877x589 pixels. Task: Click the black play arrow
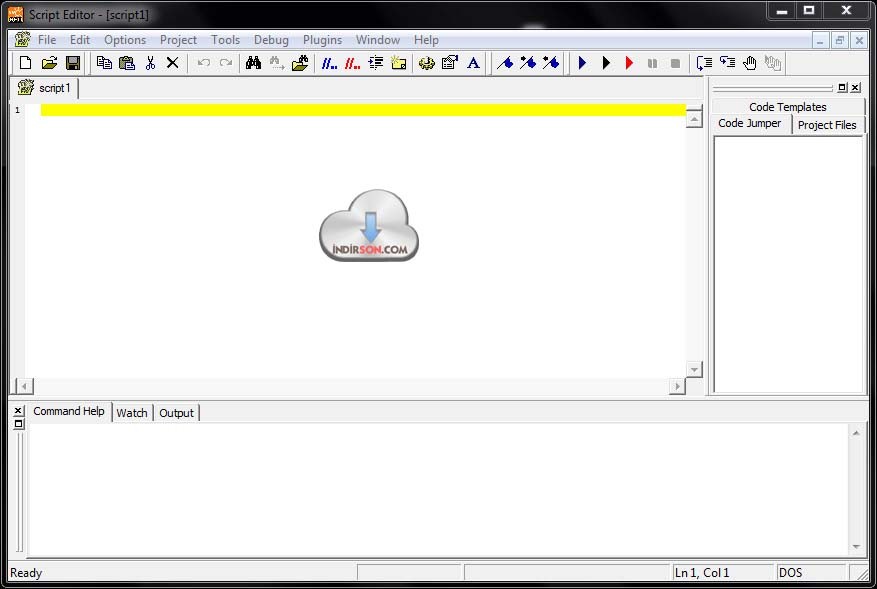point(606,63)
